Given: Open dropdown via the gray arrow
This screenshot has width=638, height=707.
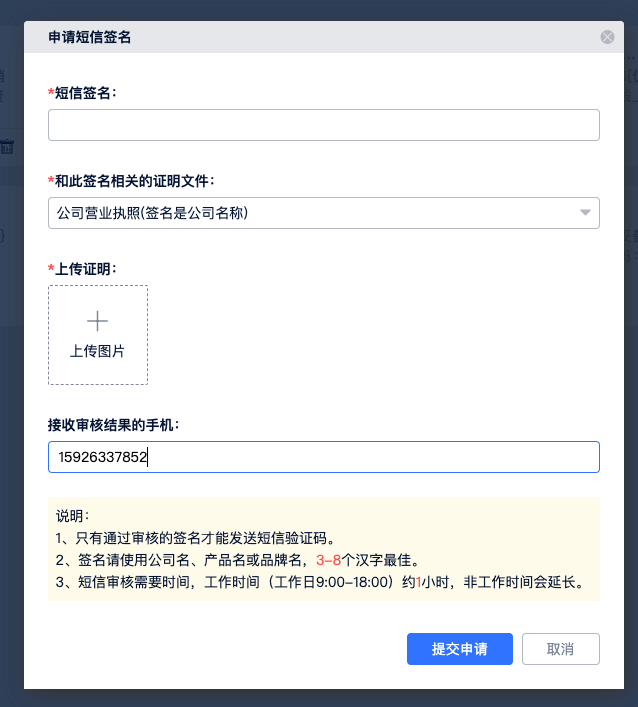Looking at the screenshot, I should (585, 213).
